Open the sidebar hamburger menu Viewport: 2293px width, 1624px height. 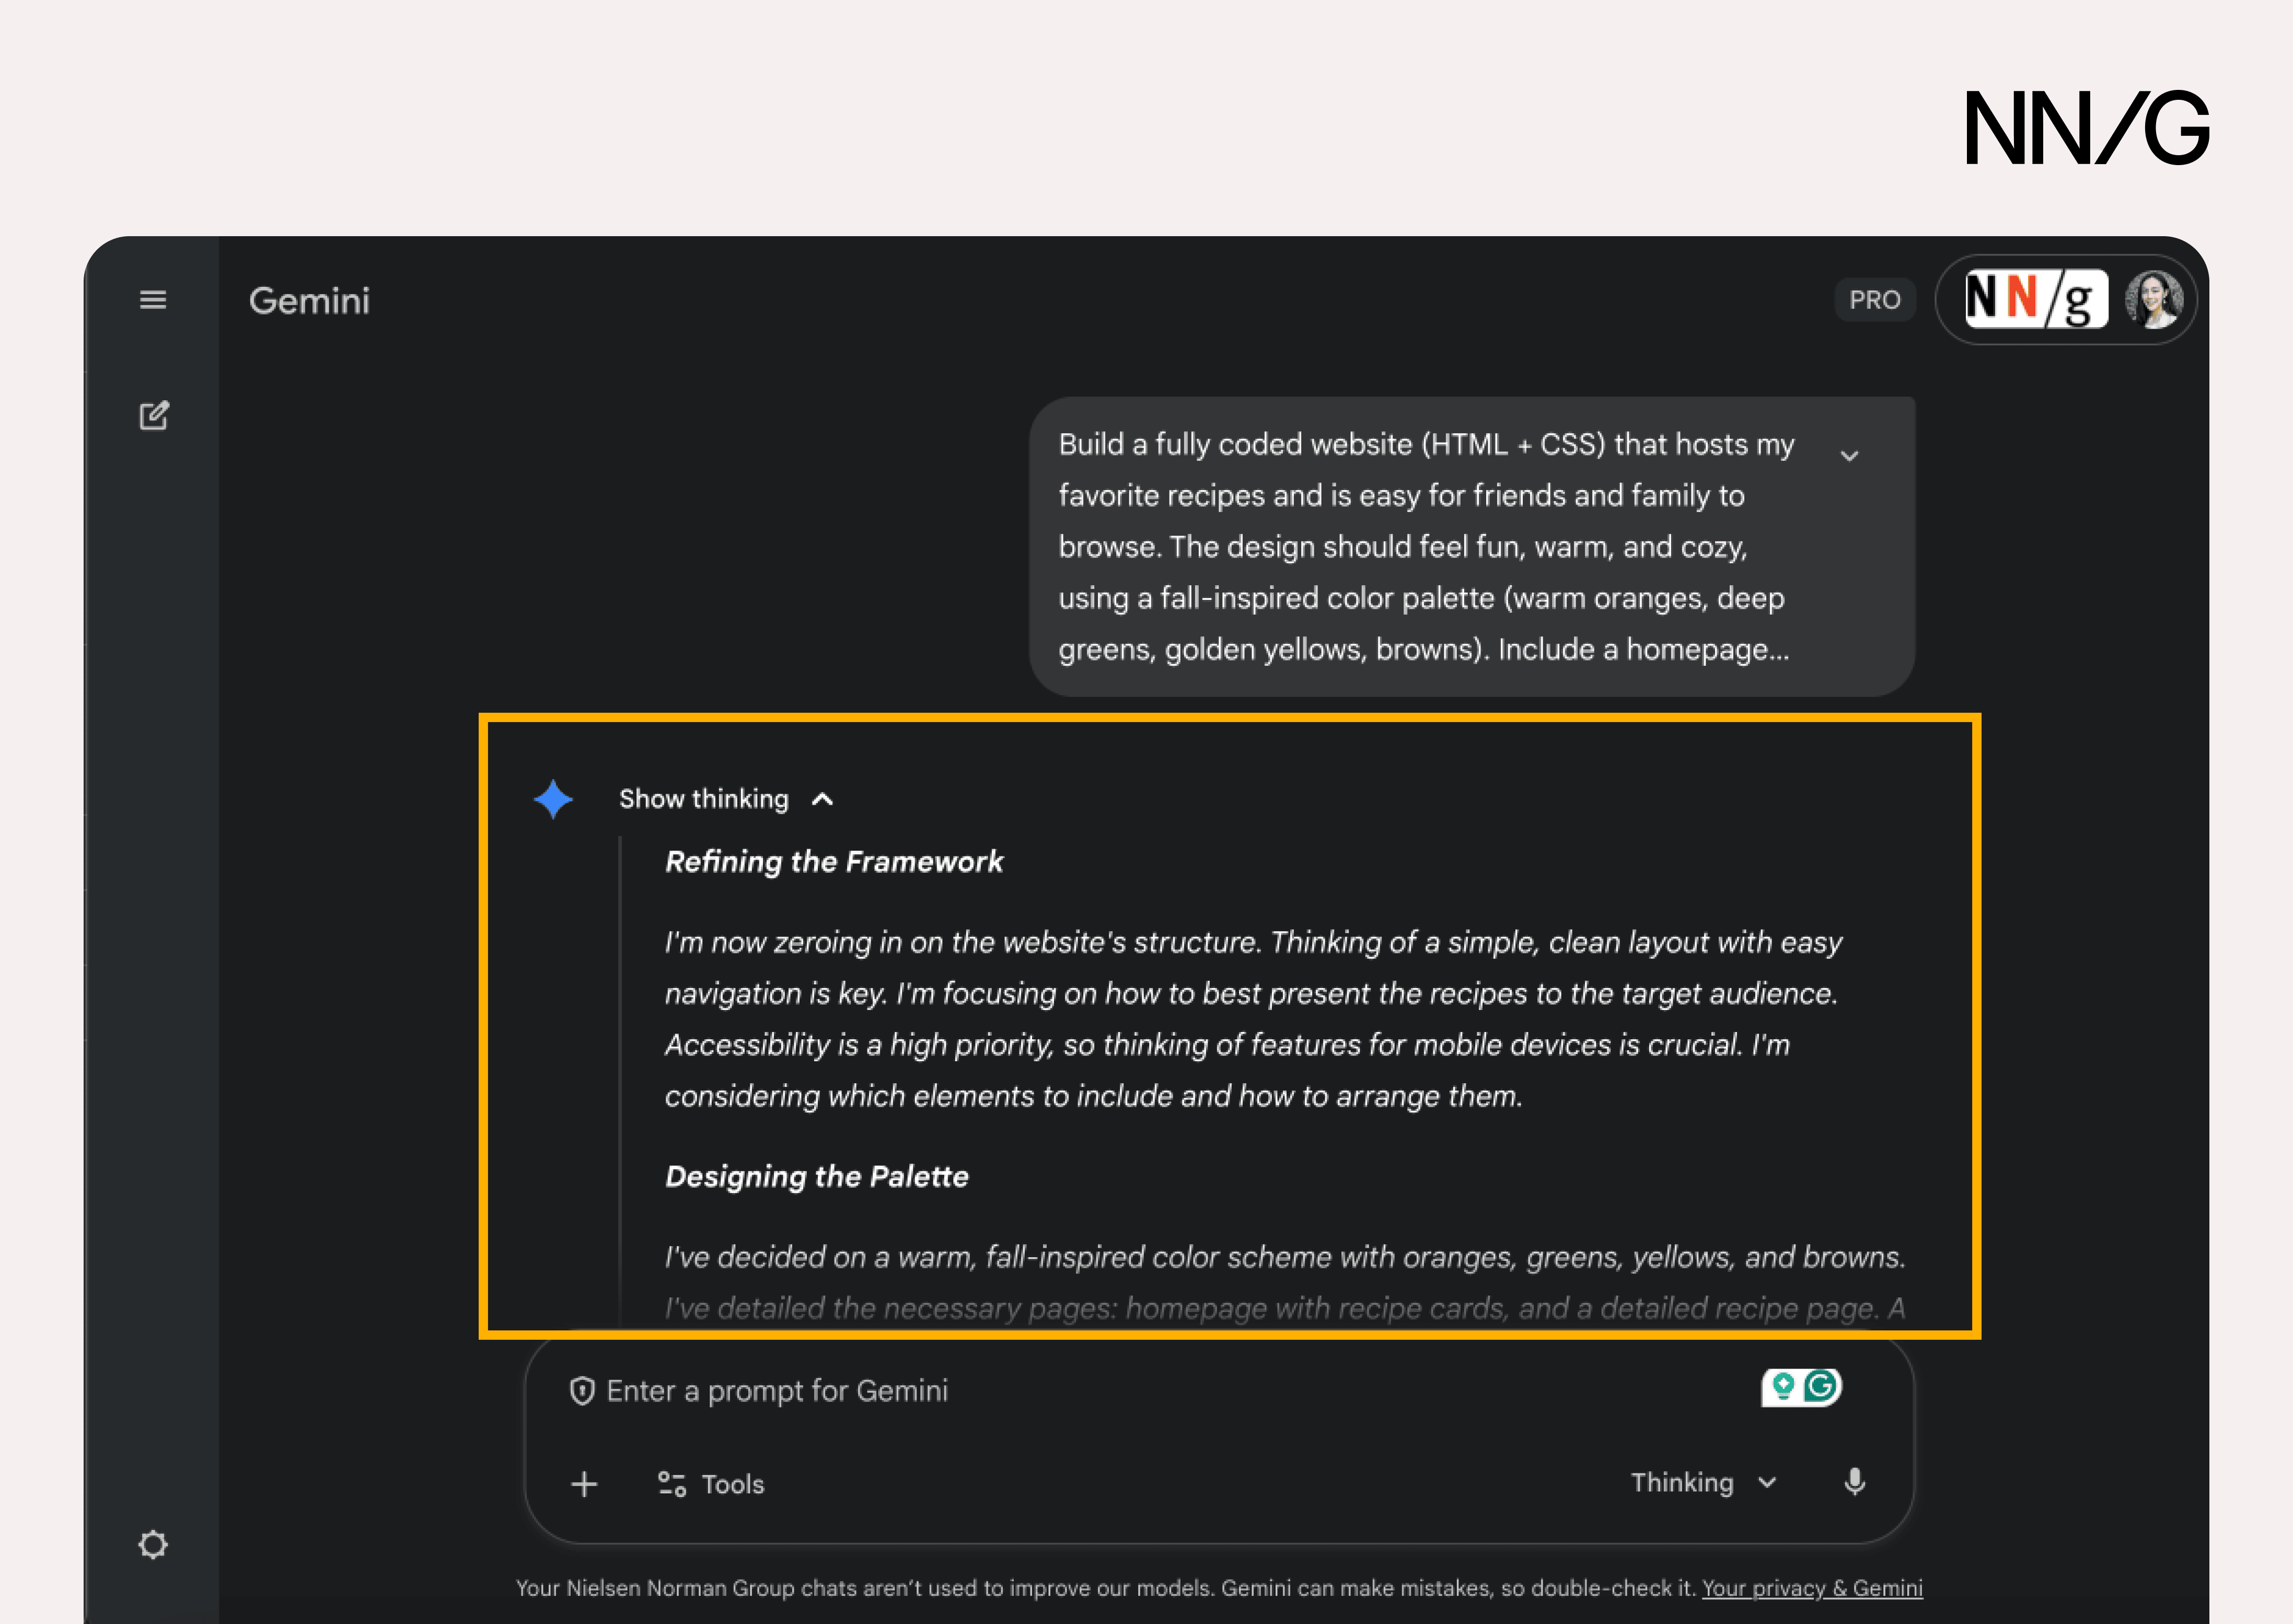154,300
